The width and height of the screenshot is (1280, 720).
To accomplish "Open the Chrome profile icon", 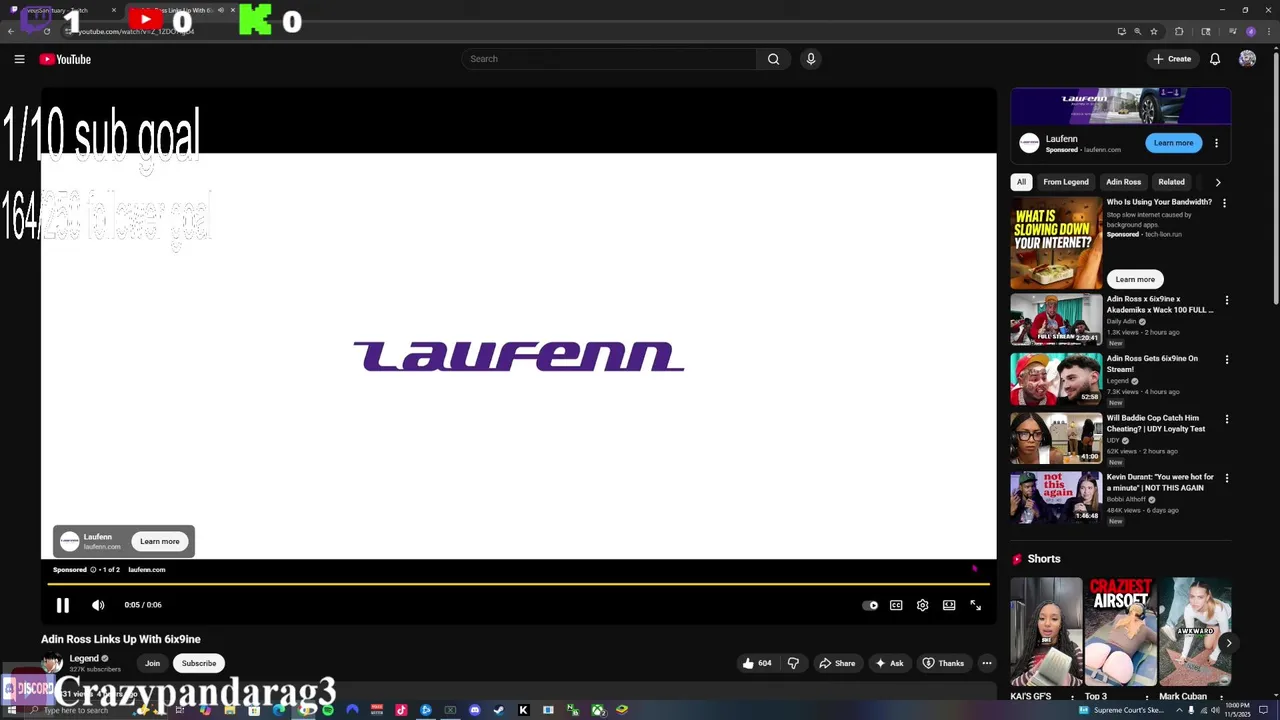I will click(x=1250, y=31).
